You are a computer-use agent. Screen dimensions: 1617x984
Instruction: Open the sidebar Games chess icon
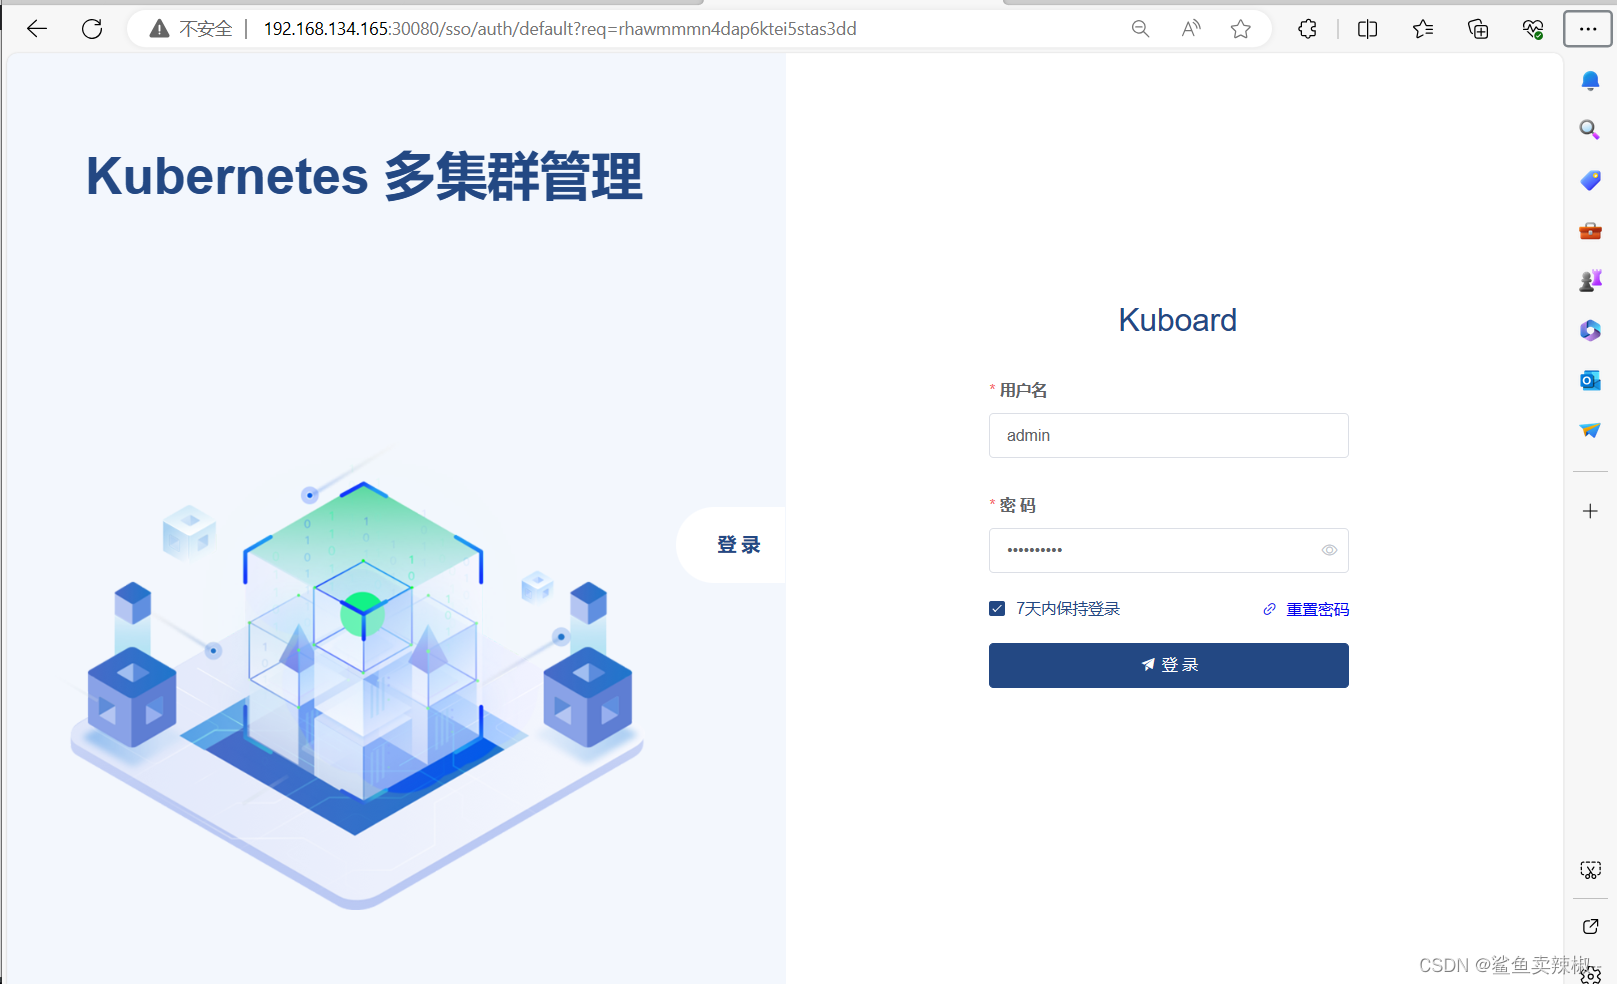1590,280
